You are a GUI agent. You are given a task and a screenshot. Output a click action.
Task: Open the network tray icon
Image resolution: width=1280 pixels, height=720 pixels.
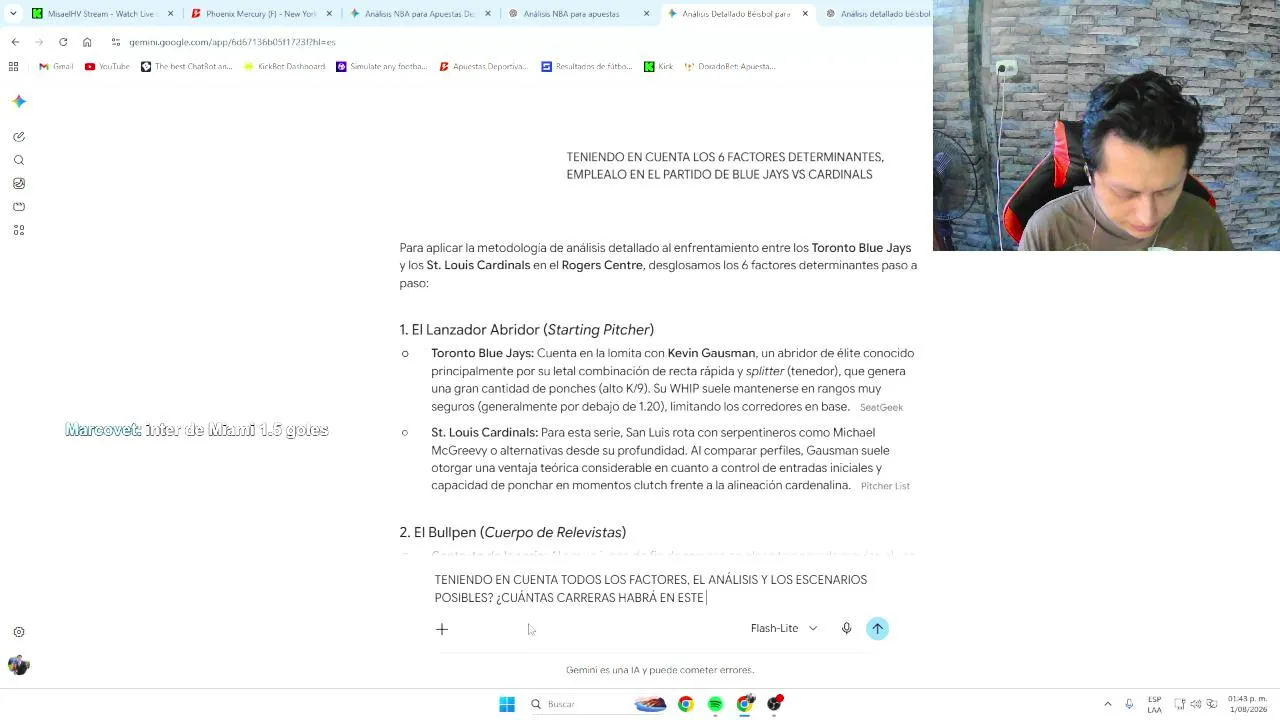[x=1180, y=704]
